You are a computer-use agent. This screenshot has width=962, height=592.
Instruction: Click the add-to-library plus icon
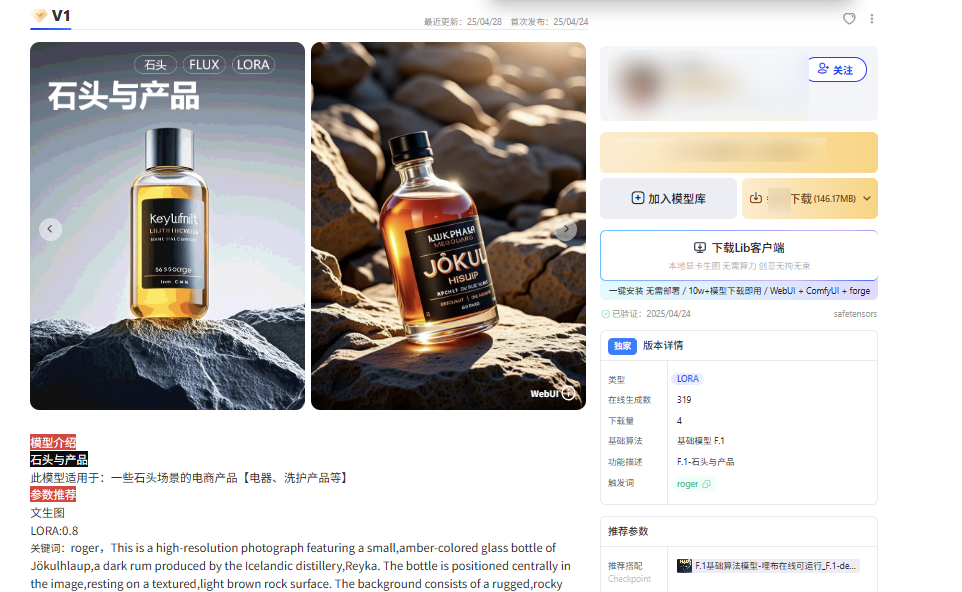(x=638, y=198)
